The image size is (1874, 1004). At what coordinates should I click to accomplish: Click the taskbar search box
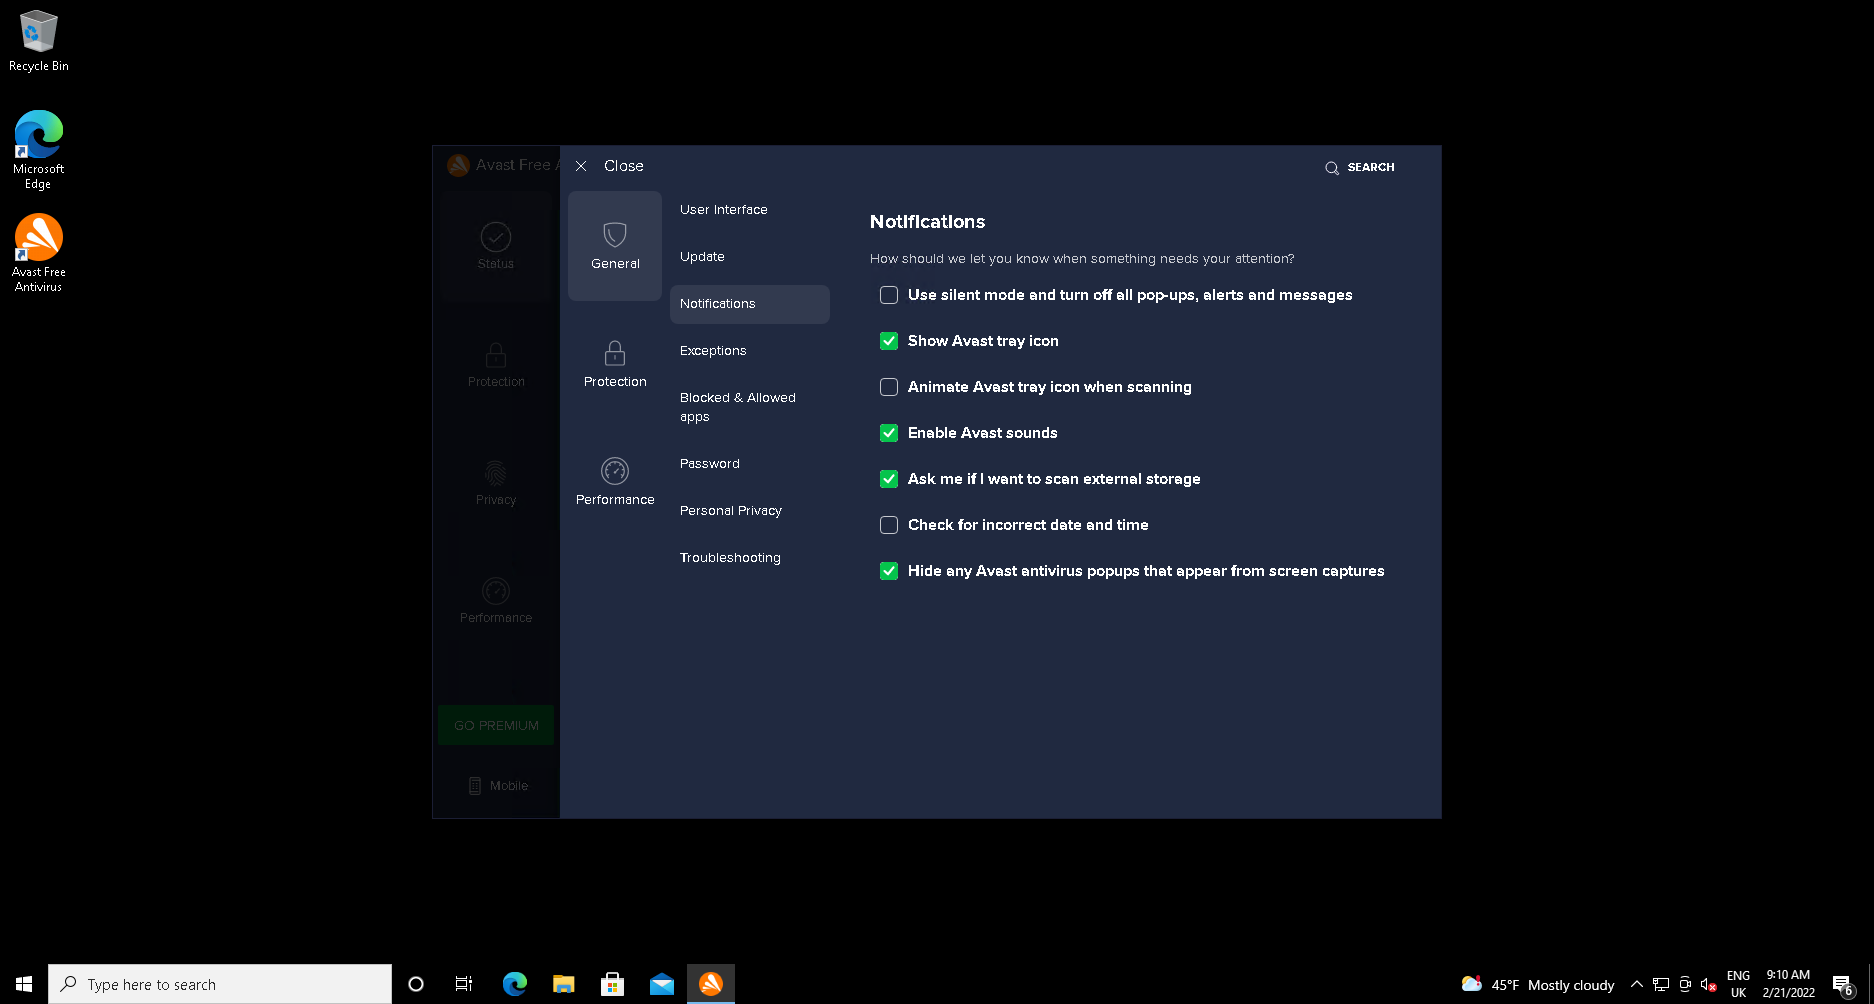point(220,984)
